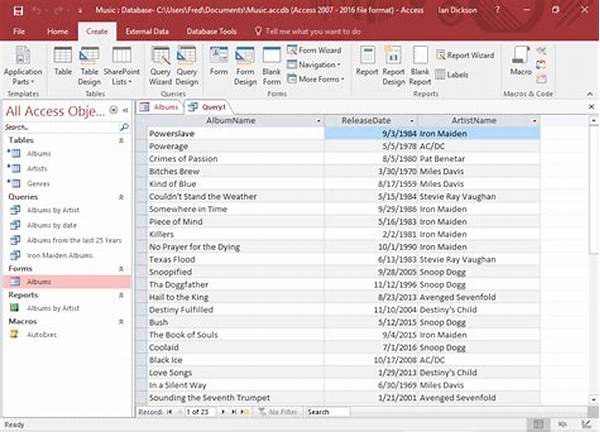The width and height of the screenshot is (600, 432).
Task: Open AlbumName column filter dropdown
Action: tap(318, 121)
